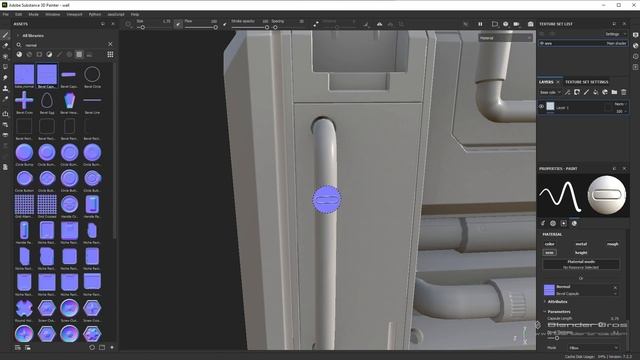Viewport: 640px width, 360px height.
Task: Select the Bevel Cross asset thumbnail
Action: click(24, 102)
